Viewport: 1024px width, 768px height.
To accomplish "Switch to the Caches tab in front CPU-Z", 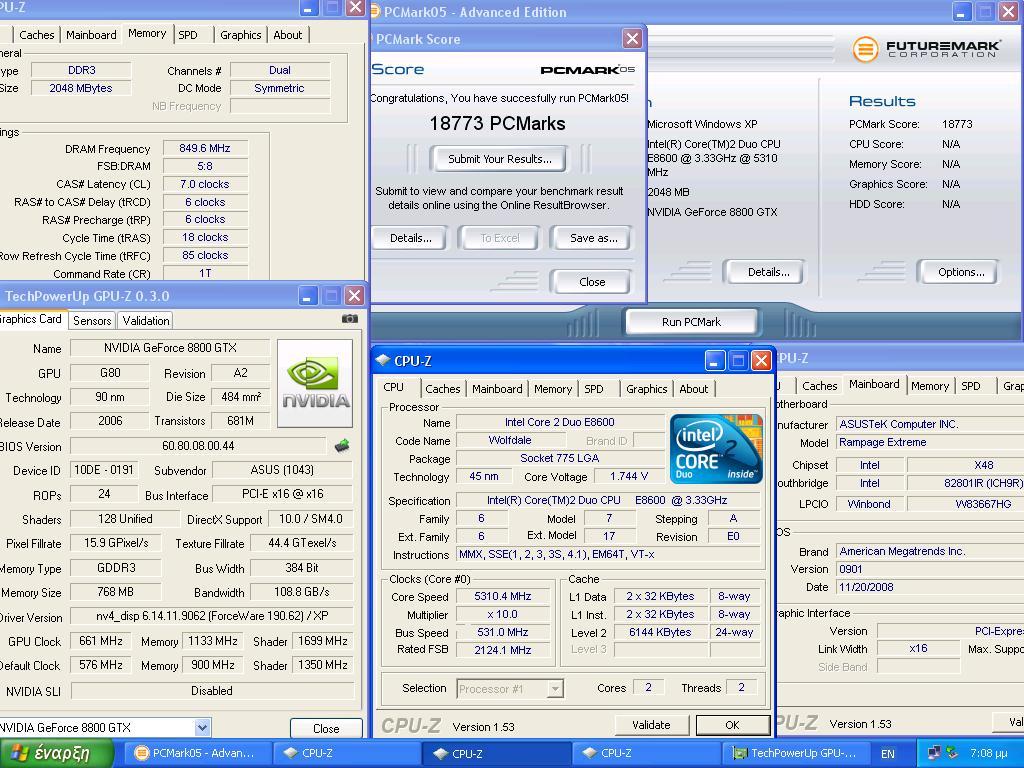I will 442,389.
